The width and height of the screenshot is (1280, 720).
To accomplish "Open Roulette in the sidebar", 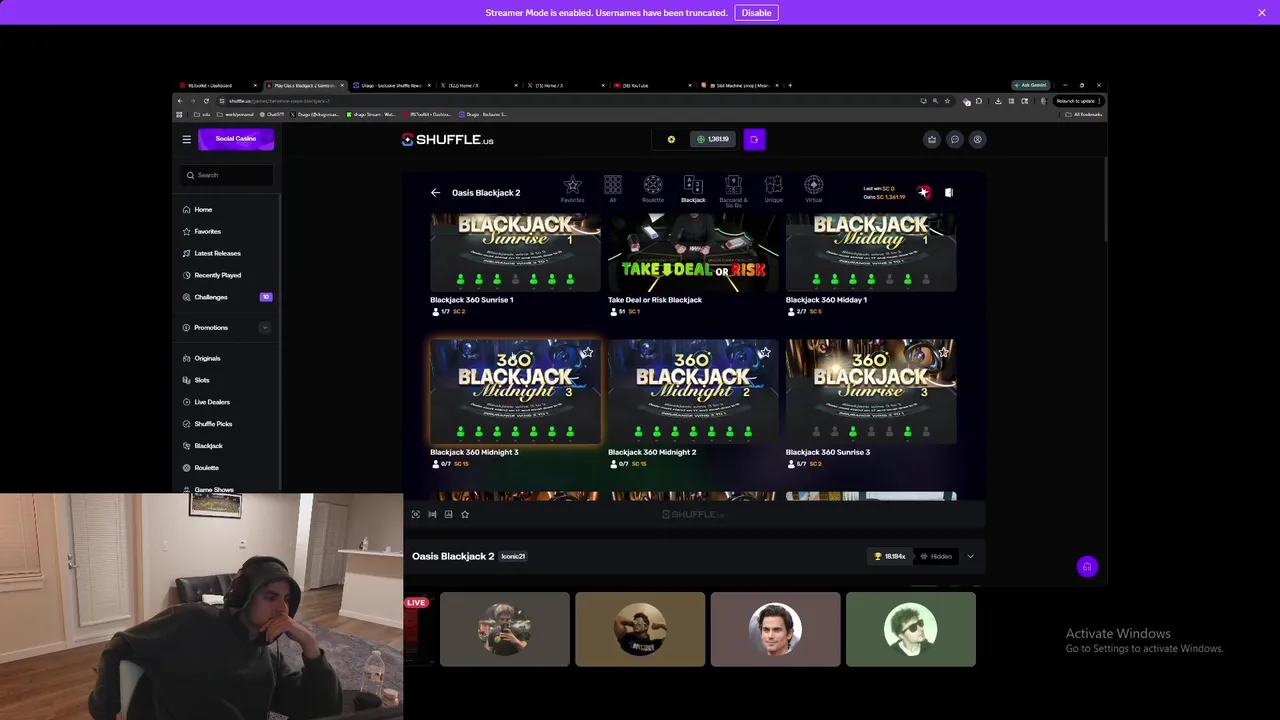I will click(206, 468).
